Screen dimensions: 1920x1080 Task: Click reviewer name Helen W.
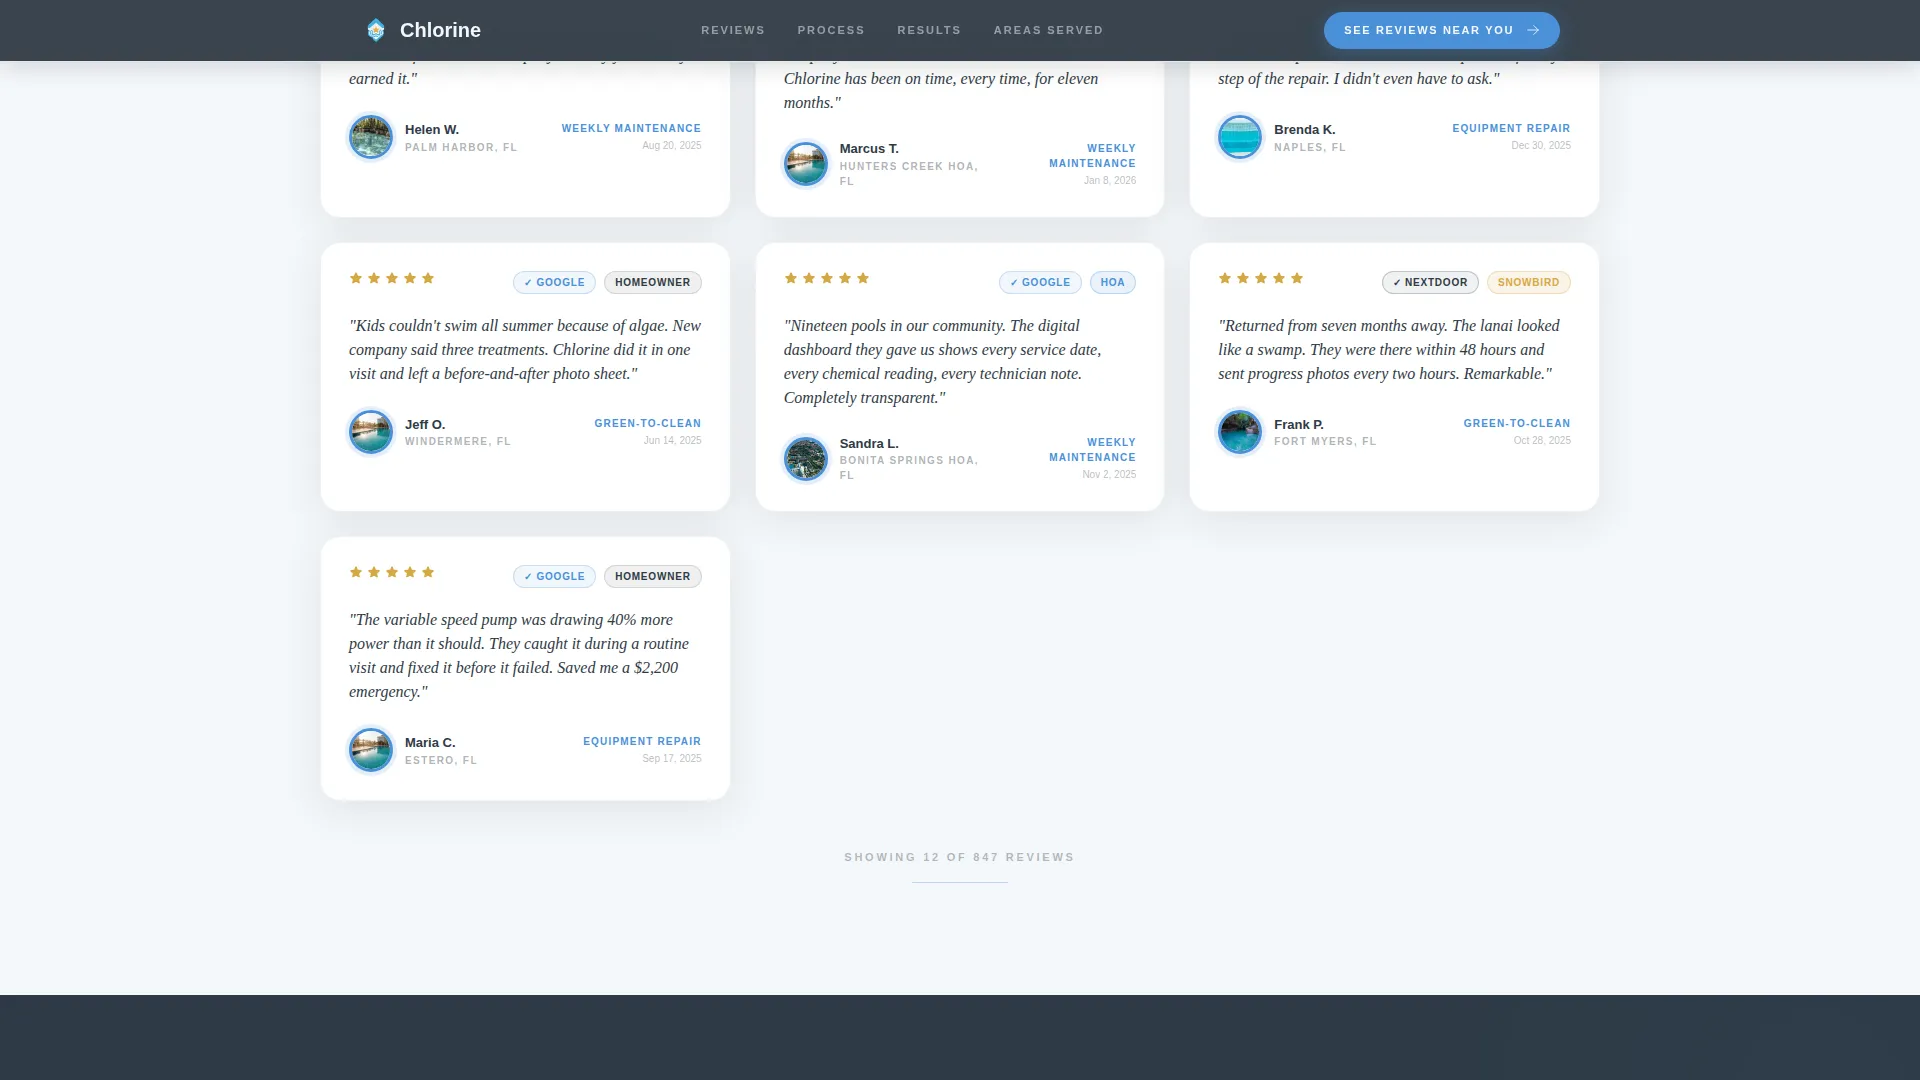432,130
